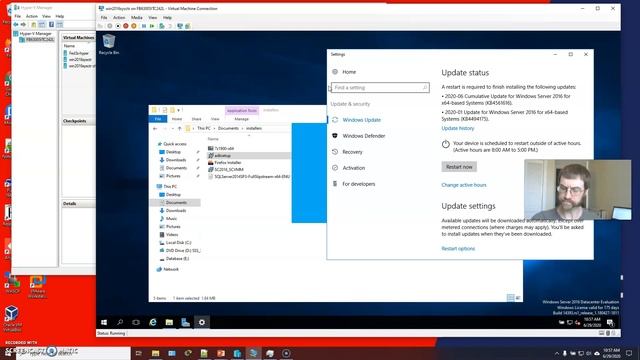
Task: Click the Find a setting search field
Action: click(380, 88)
